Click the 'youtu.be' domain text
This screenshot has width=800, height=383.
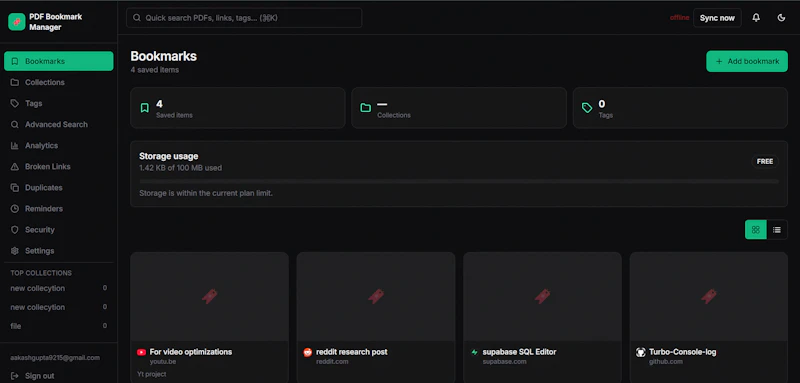coord(163,362)
